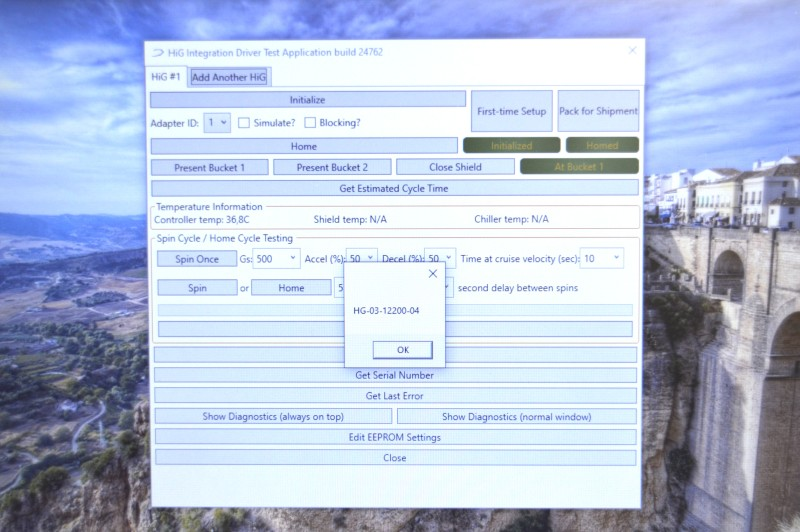
Task: Open Edit EEPROM Settings
Action: pos(394,437)
